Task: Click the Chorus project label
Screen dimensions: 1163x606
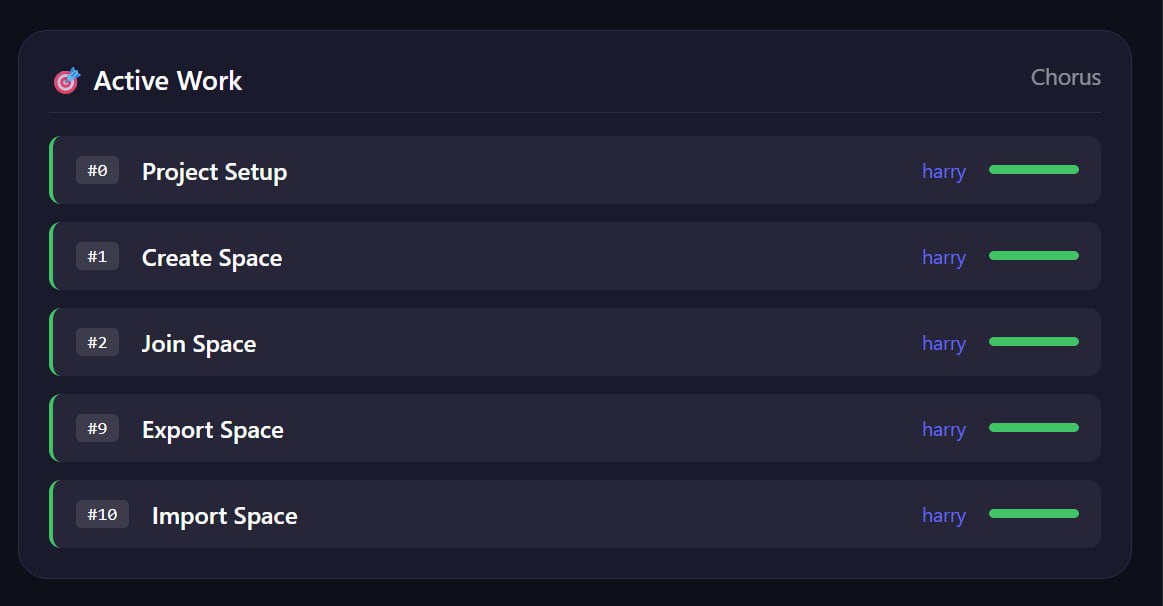Action: pos(1065,78)
